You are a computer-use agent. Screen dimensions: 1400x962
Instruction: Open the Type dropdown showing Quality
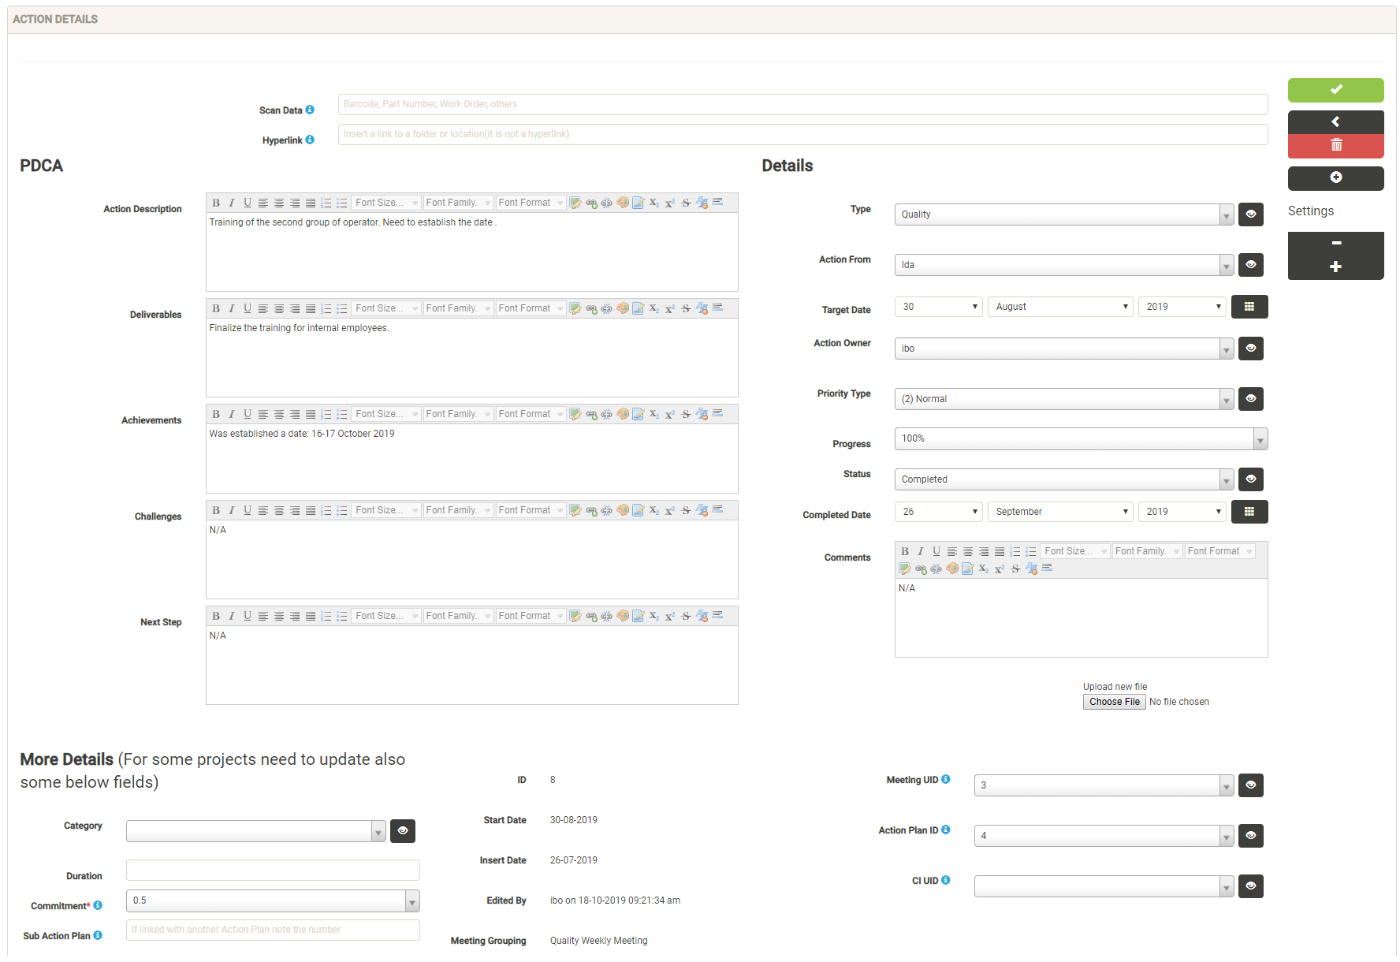click(1064, 214)
